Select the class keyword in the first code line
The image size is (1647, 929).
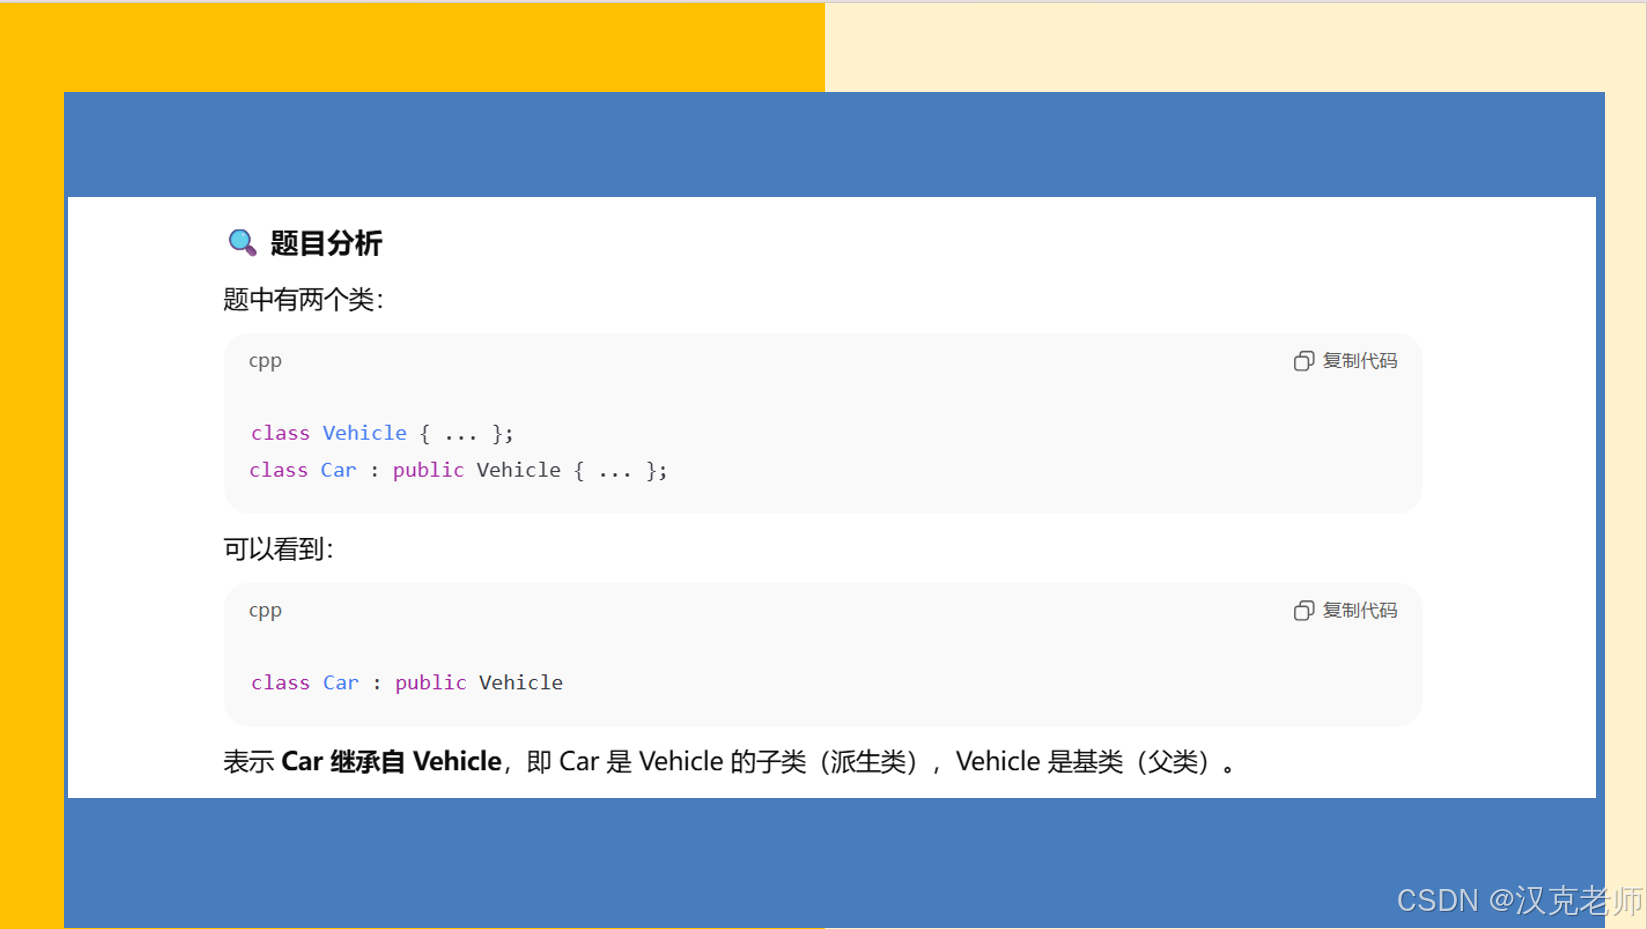pos(280,433)
